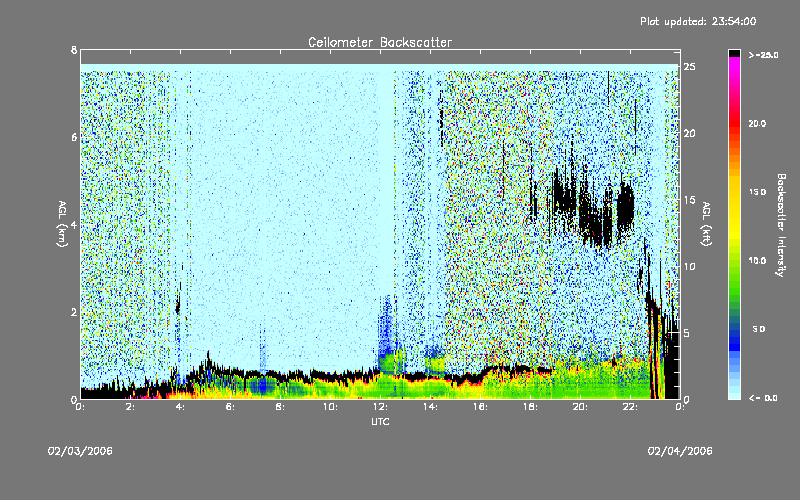Click the "10.0" colorbar label

(757, 260)
